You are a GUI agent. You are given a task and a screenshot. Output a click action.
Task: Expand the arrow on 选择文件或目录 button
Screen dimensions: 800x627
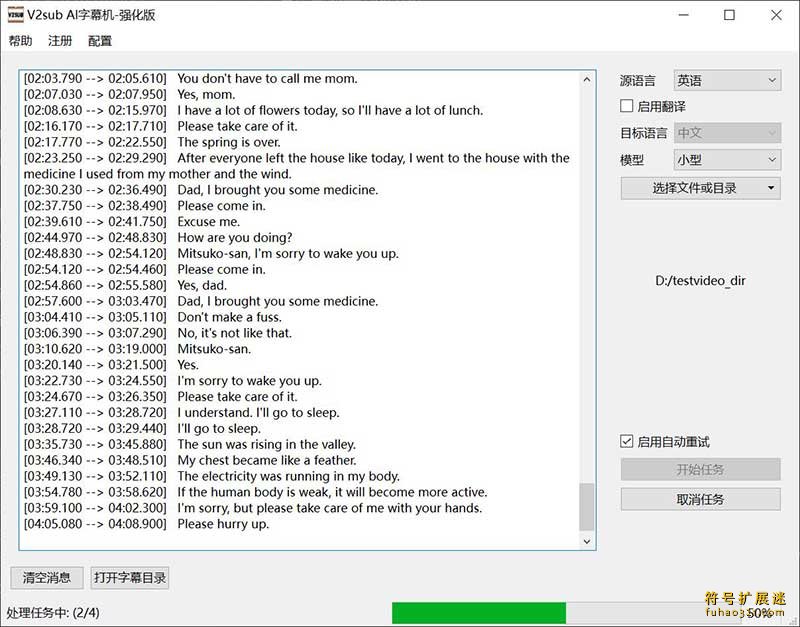point(771,188)
